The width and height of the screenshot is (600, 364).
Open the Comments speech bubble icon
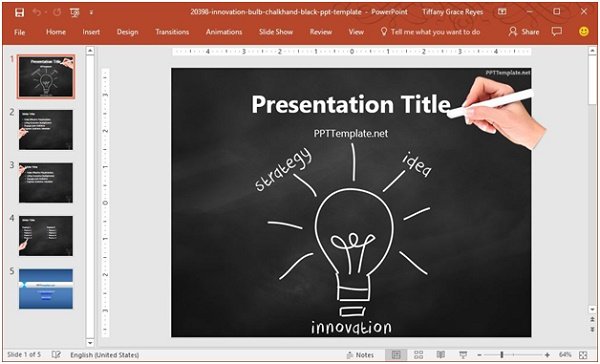[x=557, y=32]
